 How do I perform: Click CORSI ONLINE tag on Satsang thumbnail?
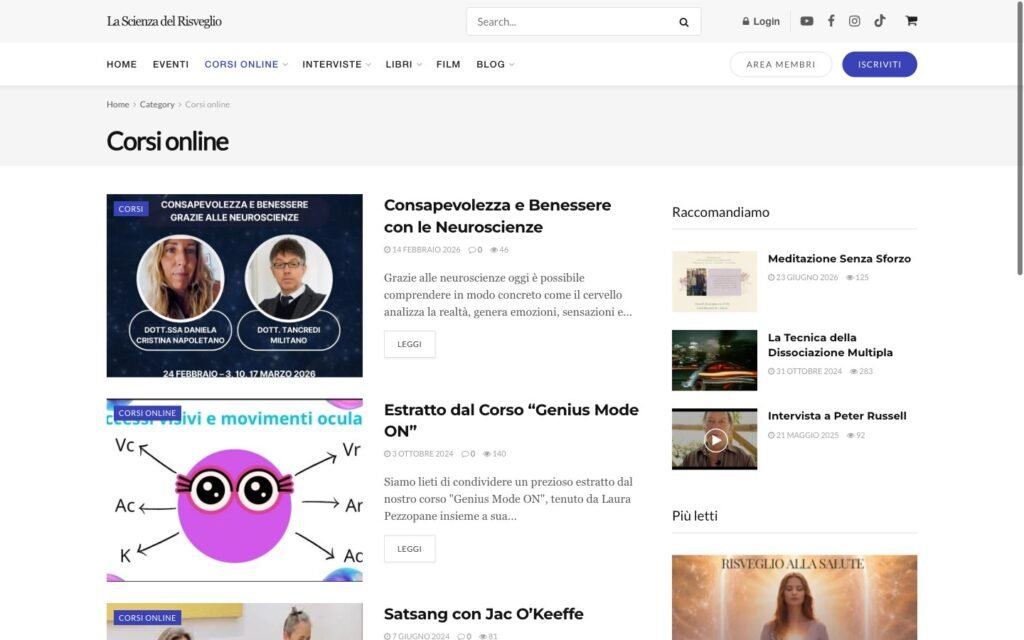click(x=147, y=618)
